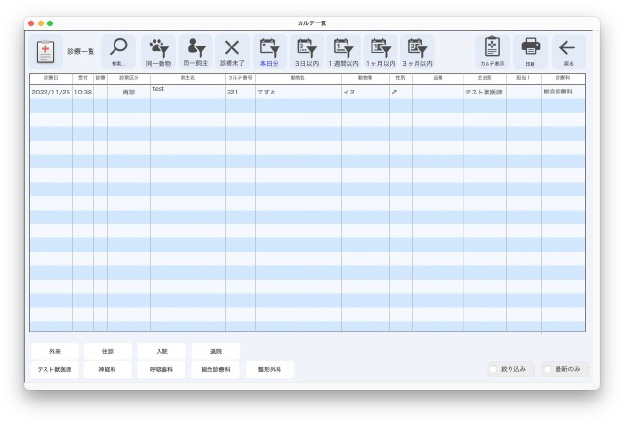Open カルテ表示 clipboard icon
The width and height of the screenshot is (627, 430).
pos(492,50)
